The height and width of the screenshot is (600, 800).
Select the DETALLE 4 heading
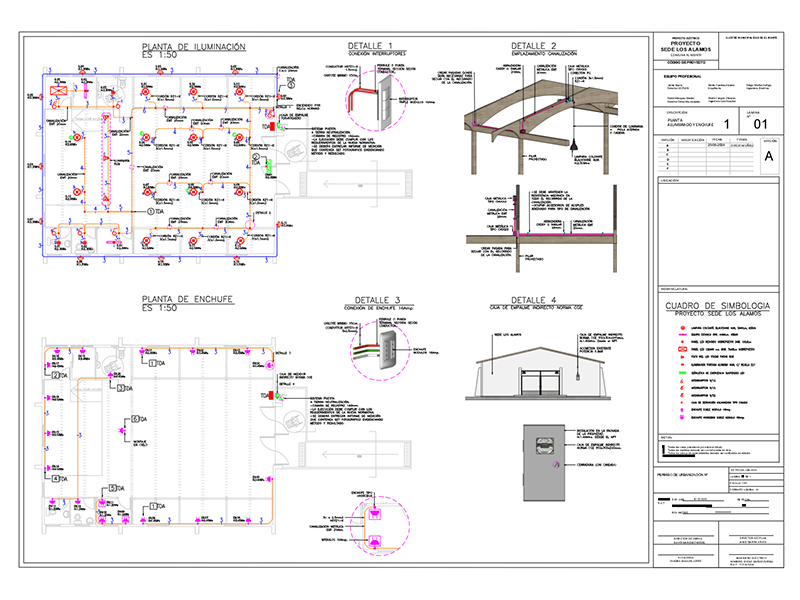534,300
